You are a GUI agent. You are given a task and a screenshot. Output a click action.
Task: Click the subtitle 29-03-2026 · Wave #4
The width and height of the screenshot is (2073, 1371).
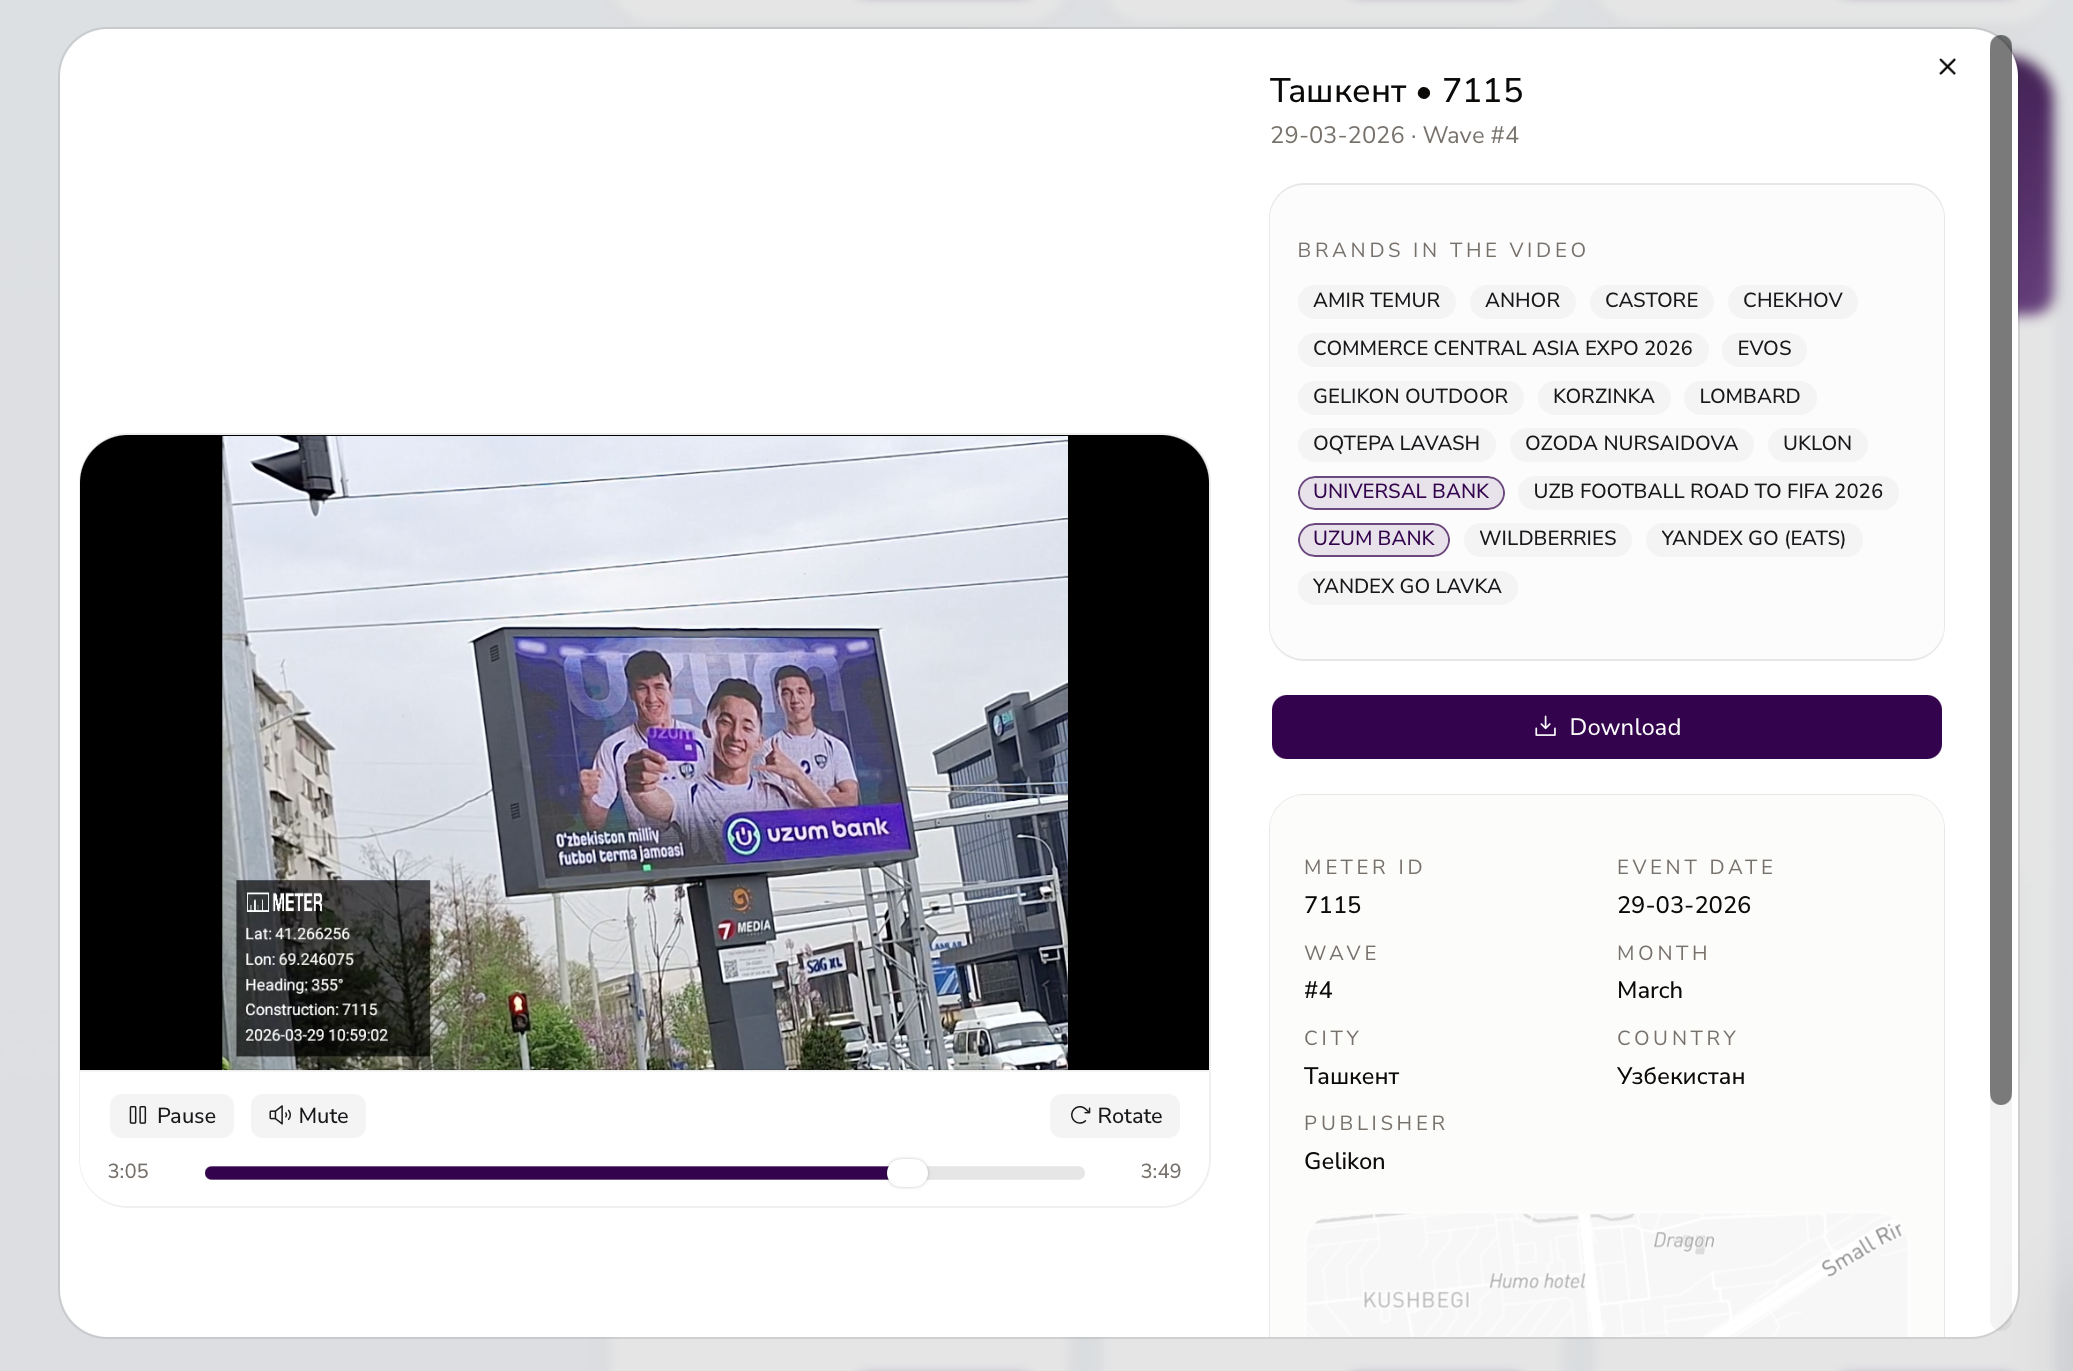tap(1394, 135)
